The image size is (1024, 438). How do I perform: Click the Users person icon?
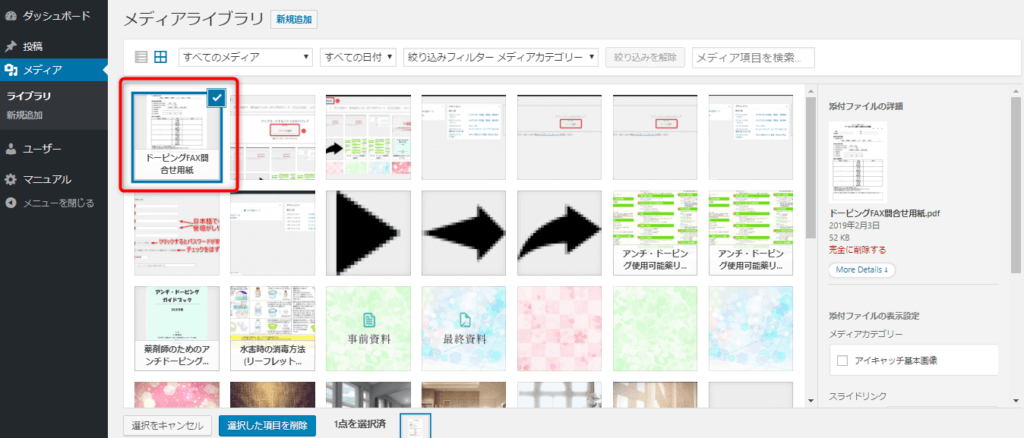11,149
